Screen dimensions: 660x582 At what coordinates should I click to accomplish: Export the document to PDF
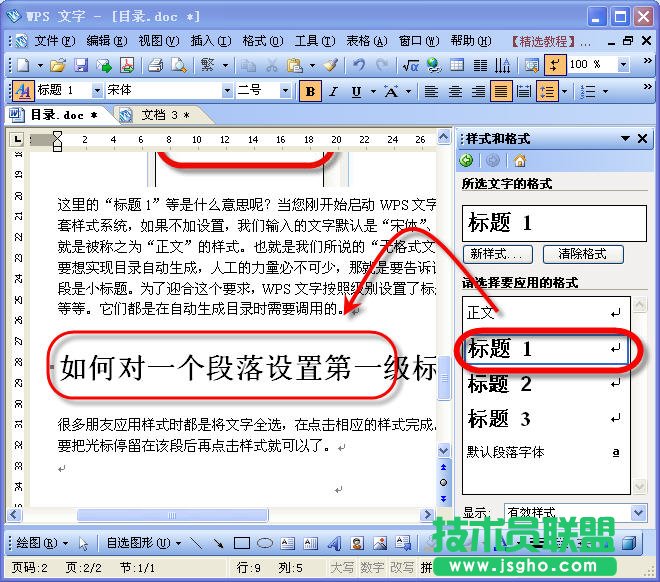coord(127,65)
